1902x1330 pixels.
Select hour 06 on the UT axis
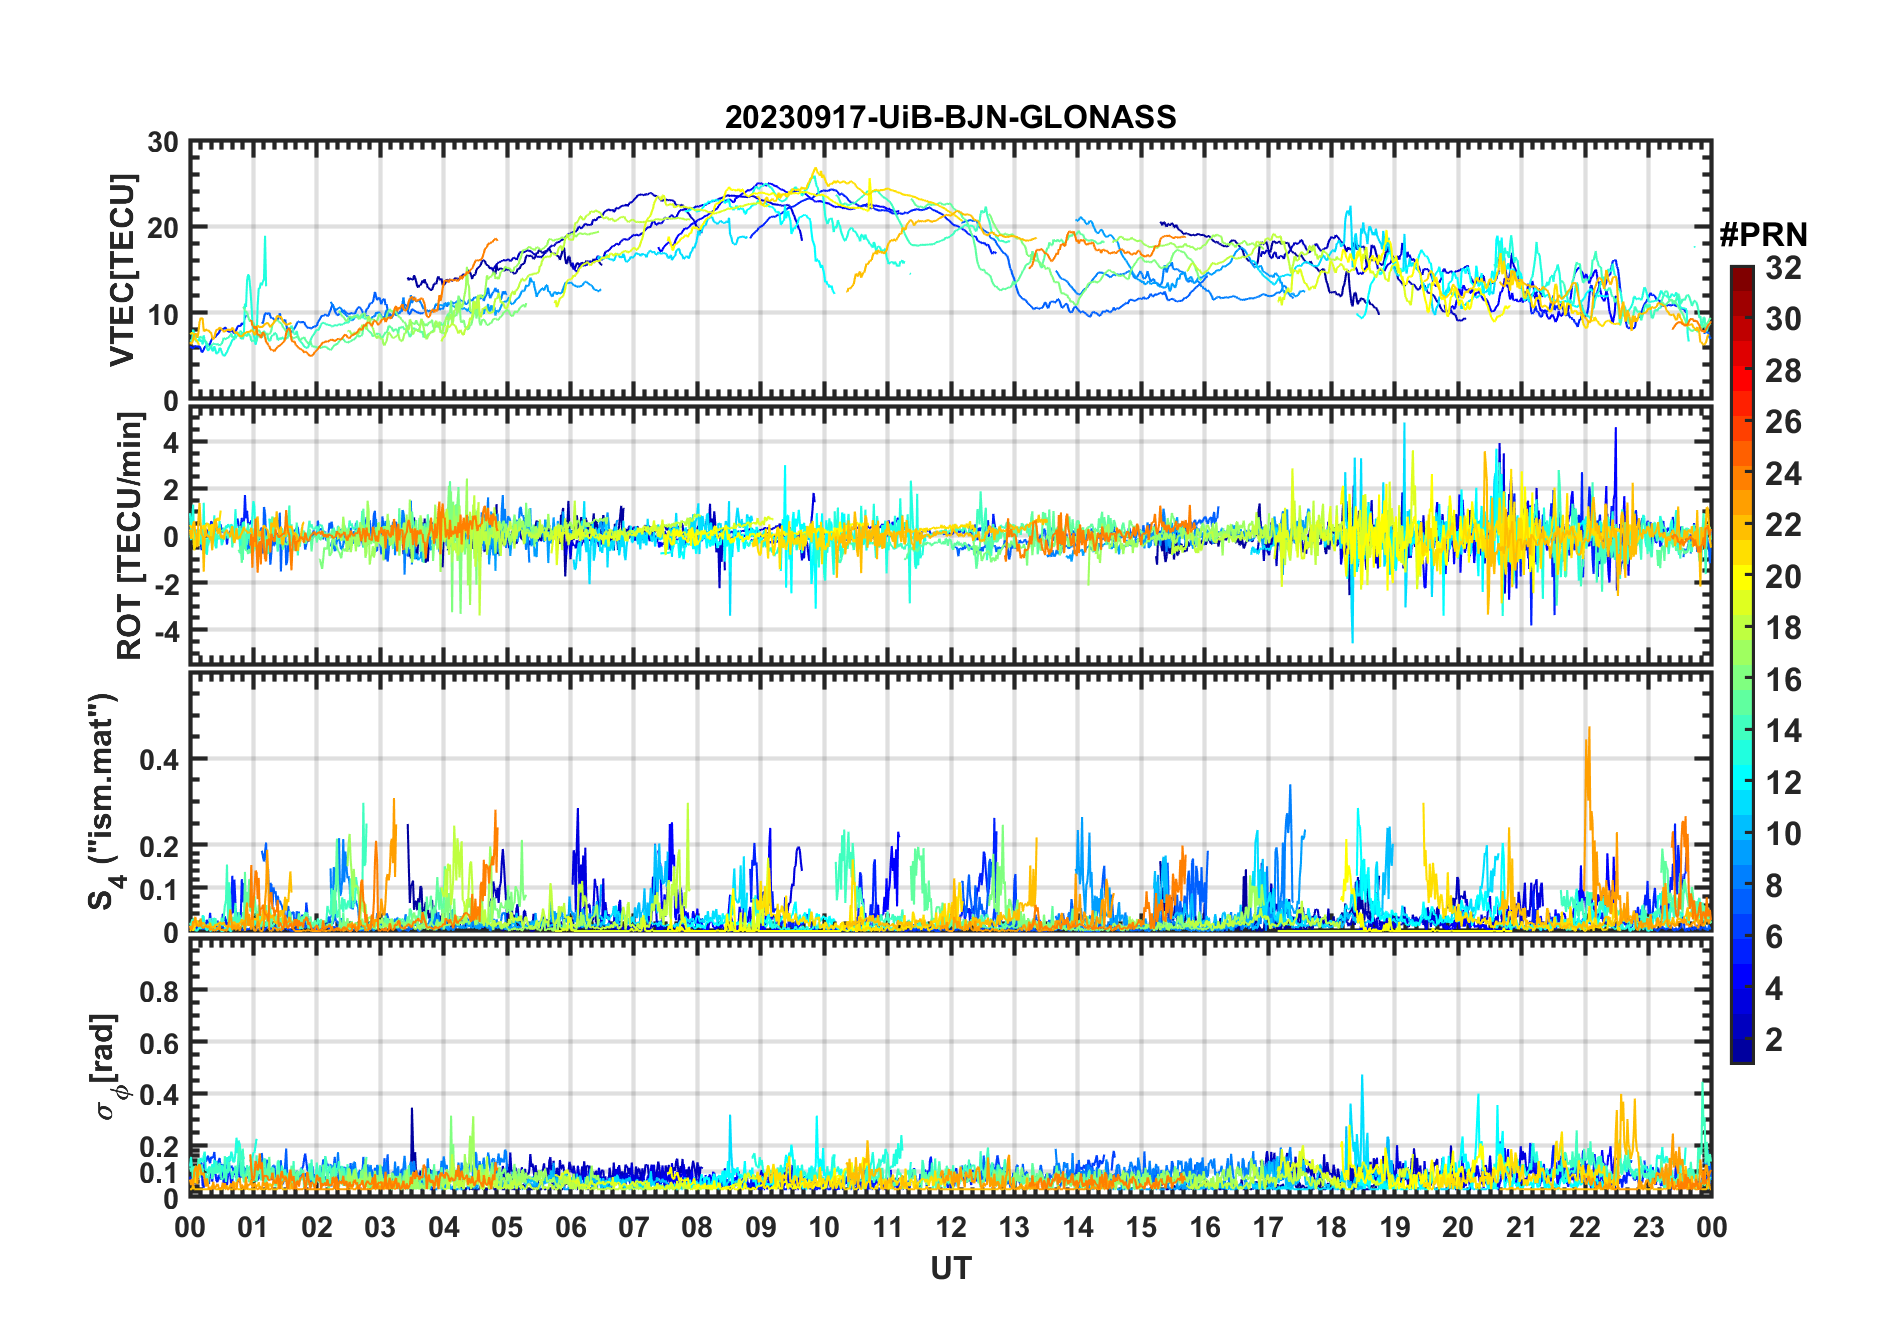tap(571, 1227)
